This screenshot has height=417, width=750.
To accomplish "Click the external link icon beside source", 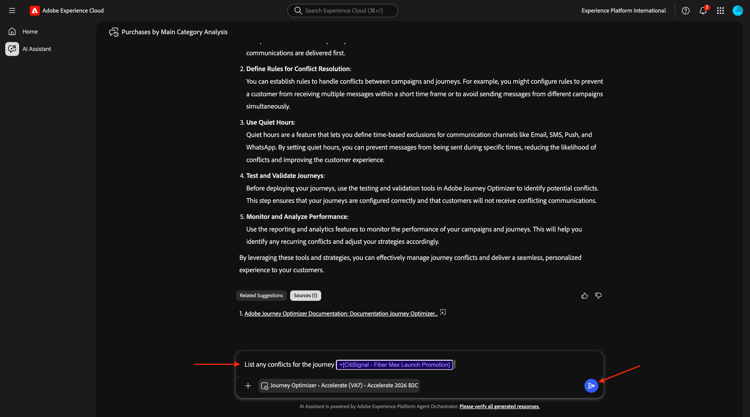I will click(443, 313).
